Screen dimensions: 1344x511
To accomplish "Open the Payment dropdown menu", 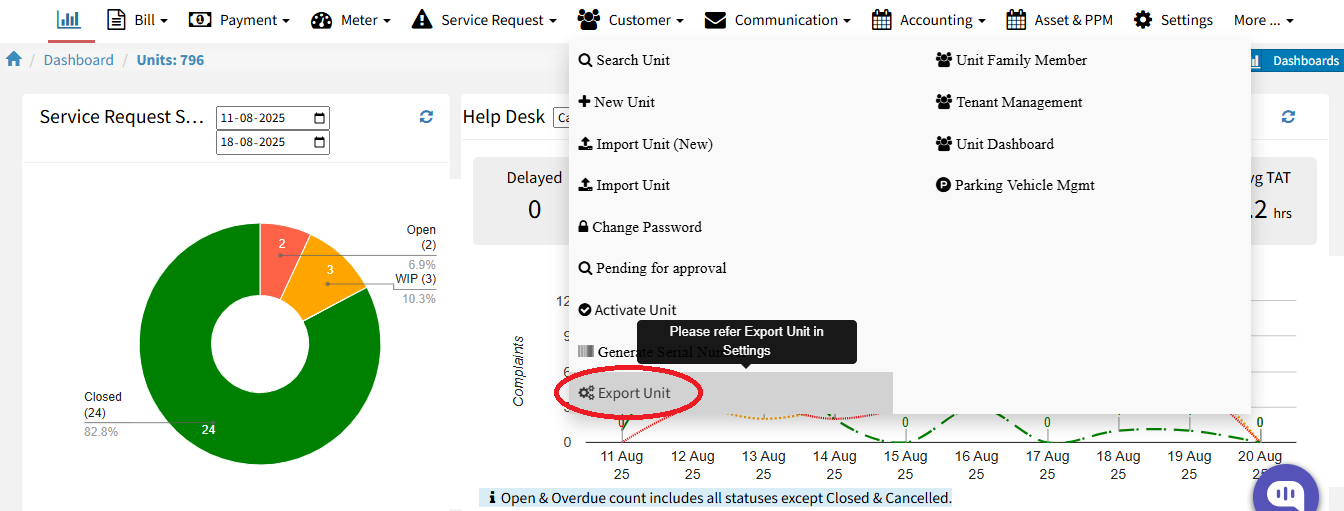I will pos(240,20).
